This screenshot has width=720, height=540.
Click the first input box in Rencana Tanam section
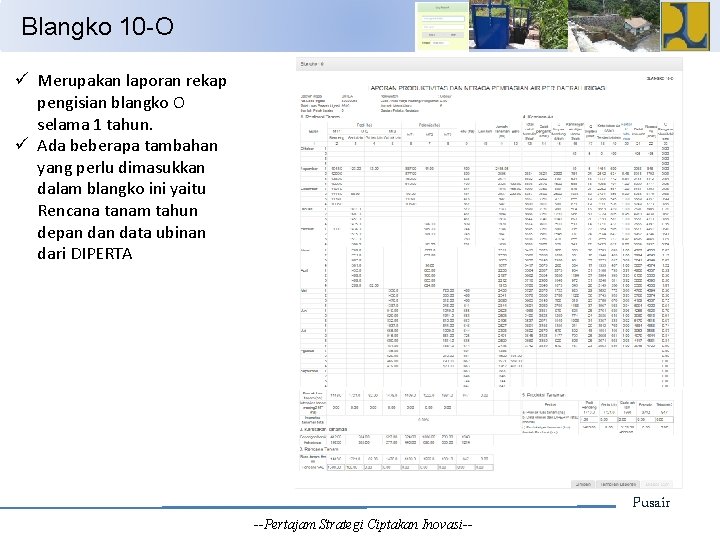tap(336, 467)
